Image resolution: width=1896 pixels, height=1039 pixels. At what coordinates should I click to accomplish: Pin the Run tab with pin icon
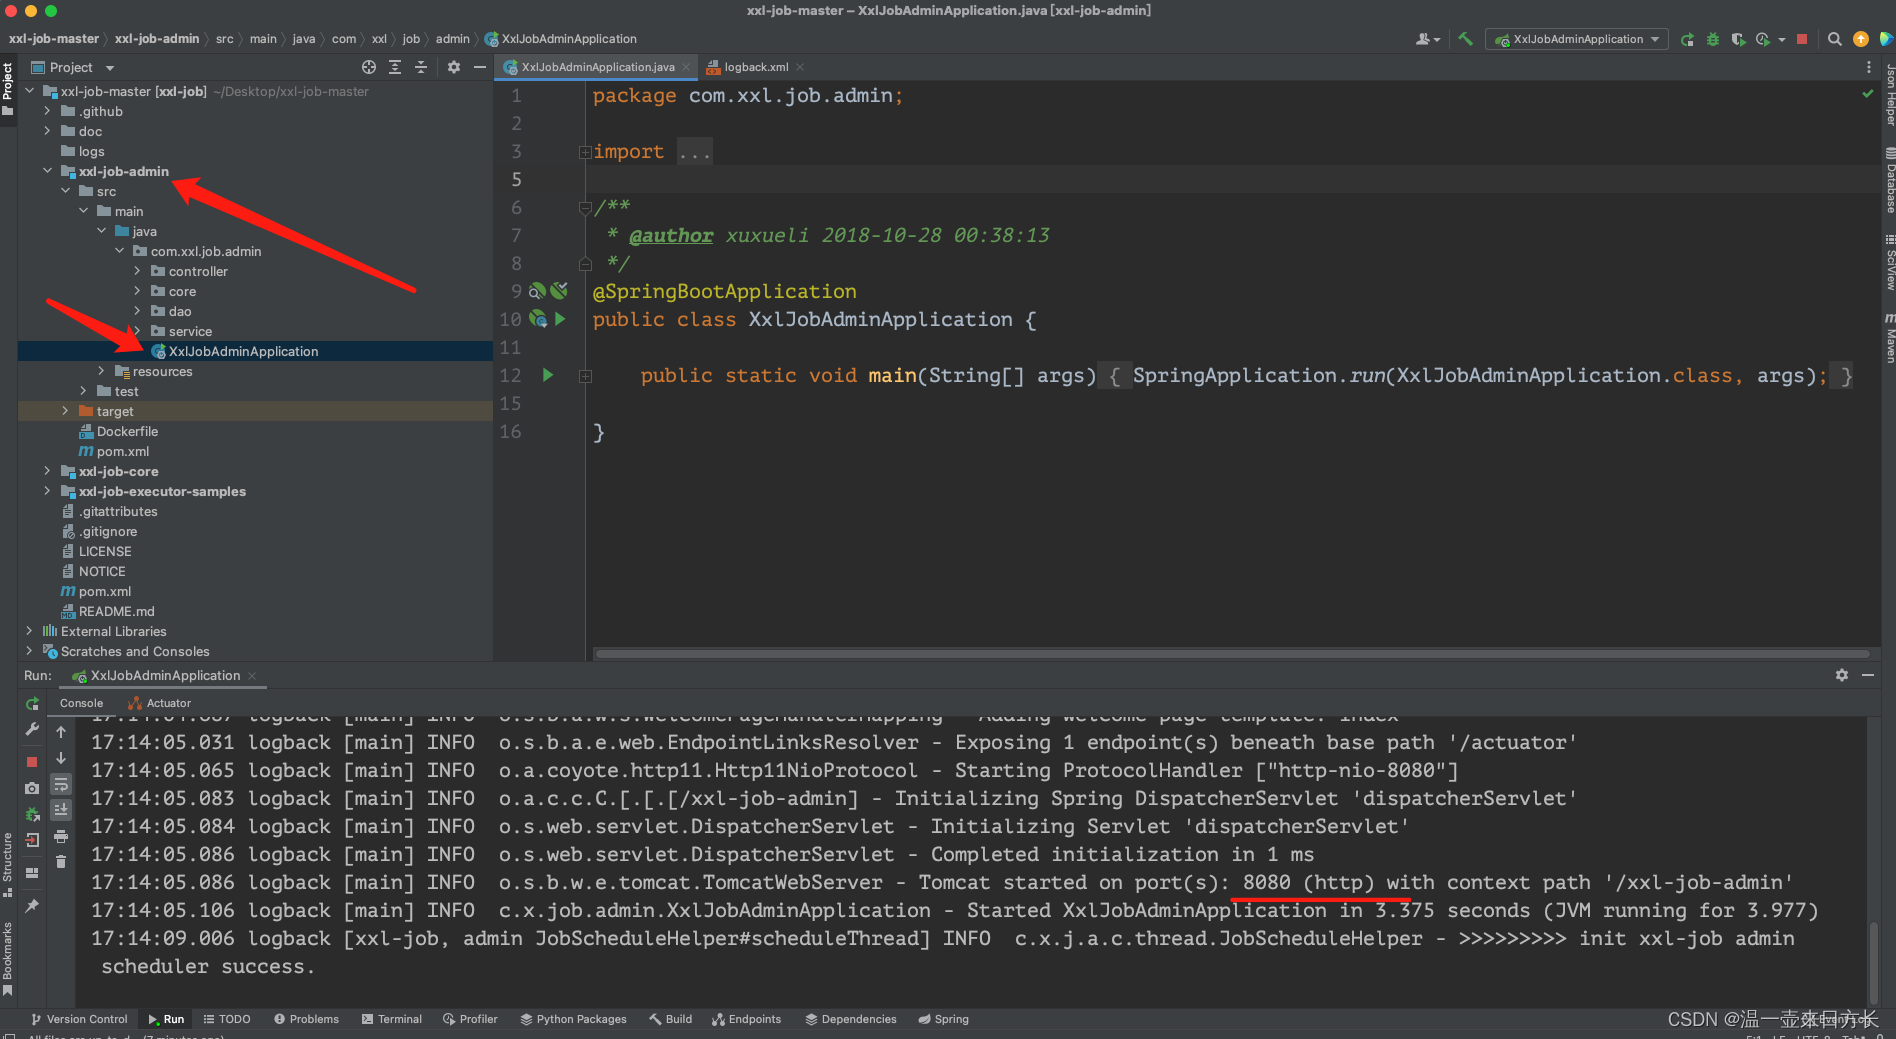pyautogui.click(x=32, y=906)
